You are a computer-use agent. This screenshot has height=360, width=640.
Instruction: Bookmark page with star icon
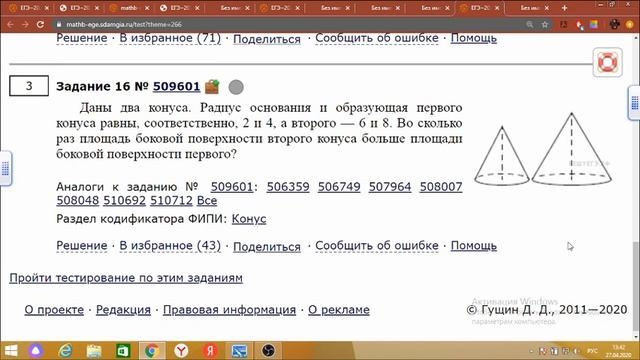click(x=544, y=24)
